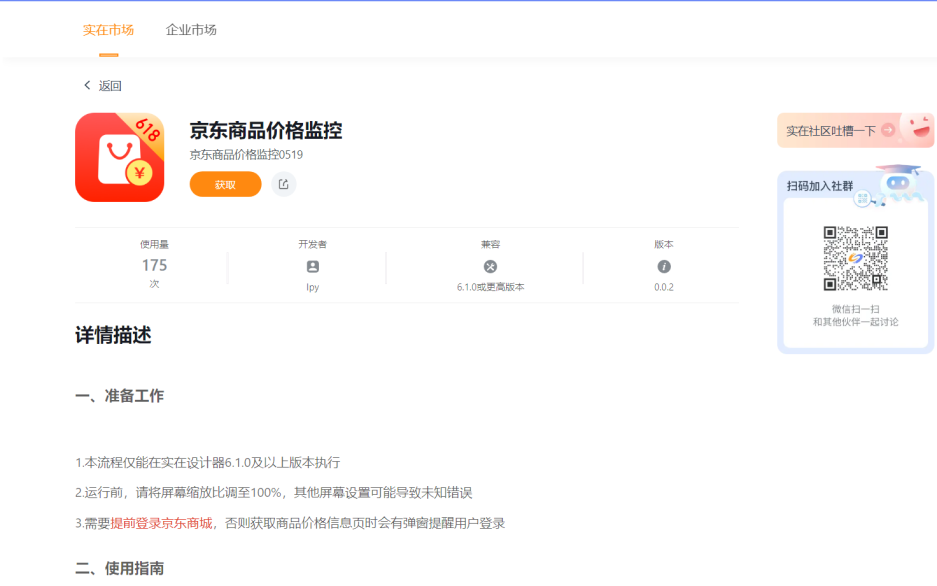
Task: Click the version number 0.0.2
Action: [664, 287]
